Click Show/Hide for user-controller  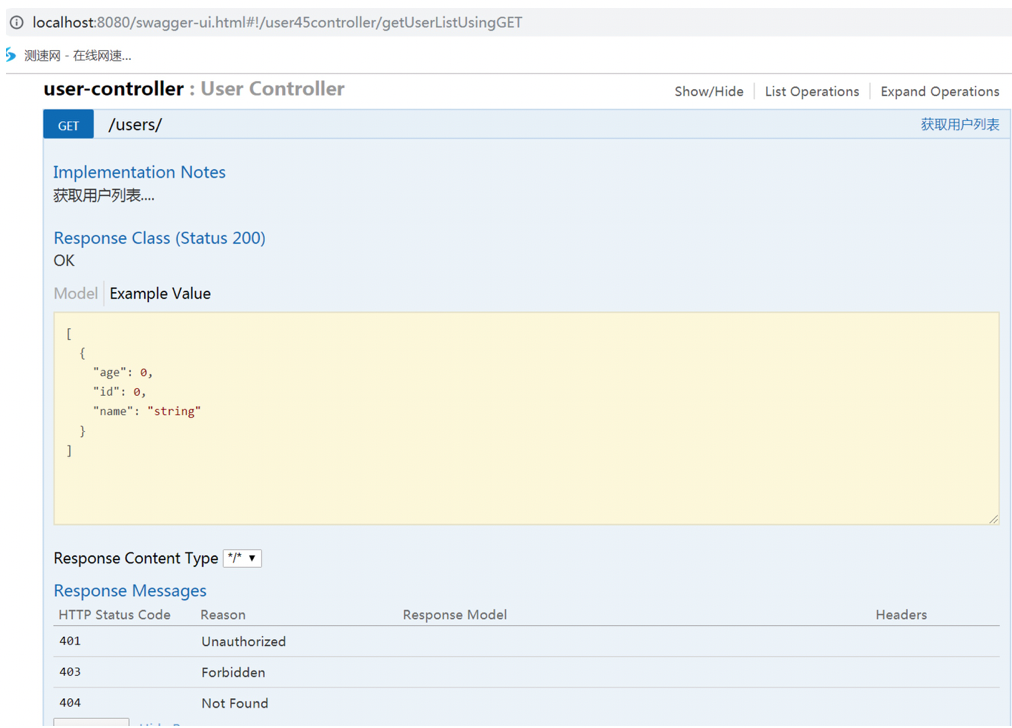tap(709, 92)
